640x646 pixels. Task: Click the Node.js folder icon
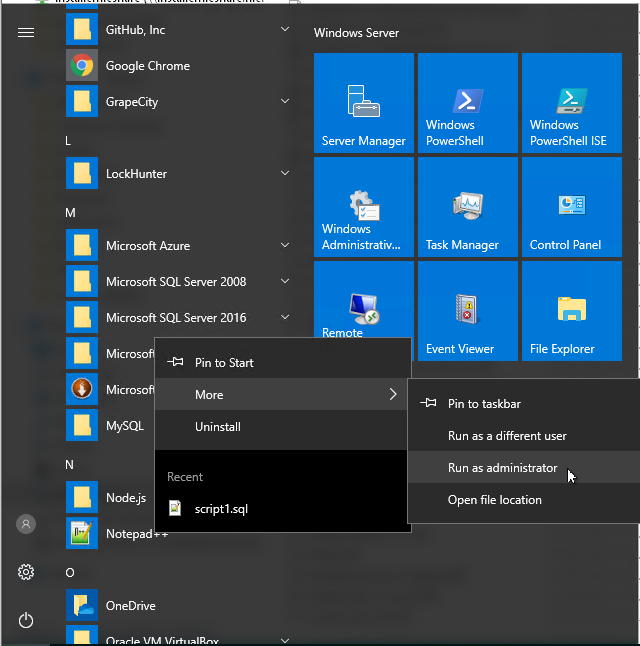pyautogui.click(x=82, y=497)
